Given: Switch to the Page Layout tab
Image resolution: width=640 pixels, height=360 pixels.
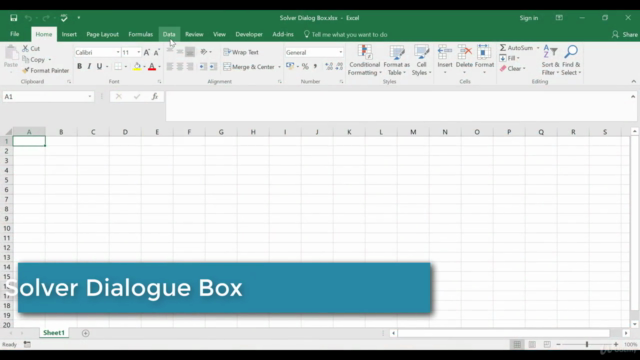Looking at the screenshot, I should click(x=102, y=34).
